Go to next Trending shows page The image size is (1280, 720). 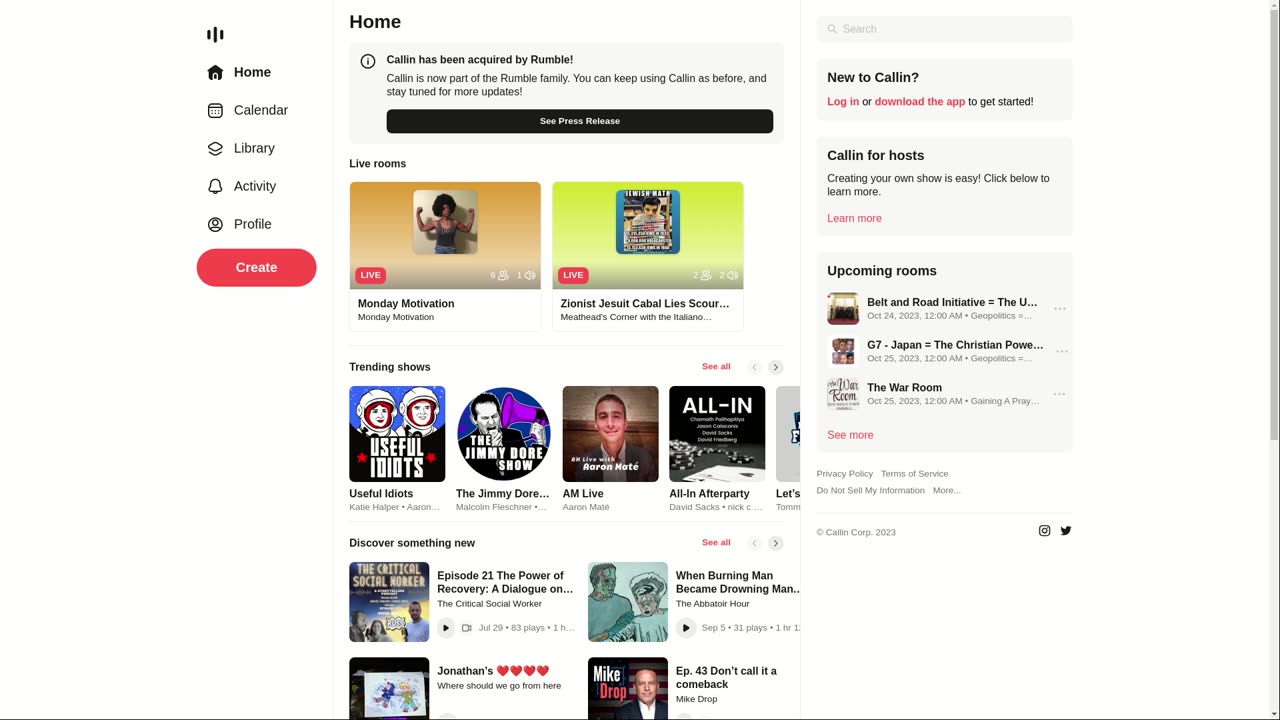775,367
